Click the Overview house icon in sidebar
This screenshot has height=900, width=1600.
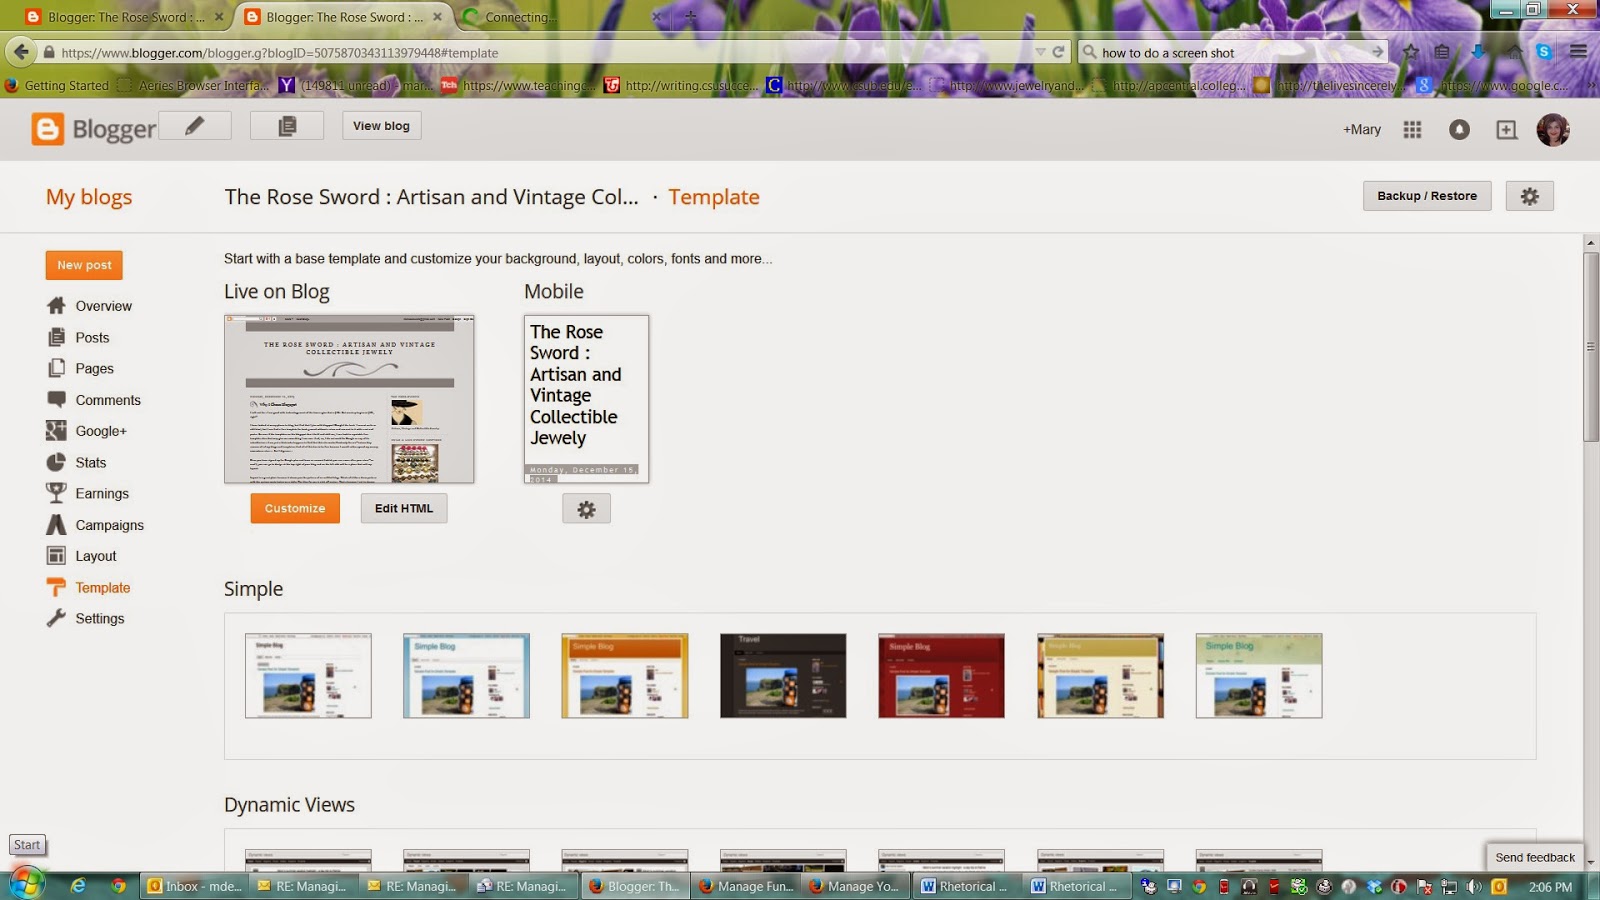click(x=56, y=306)
